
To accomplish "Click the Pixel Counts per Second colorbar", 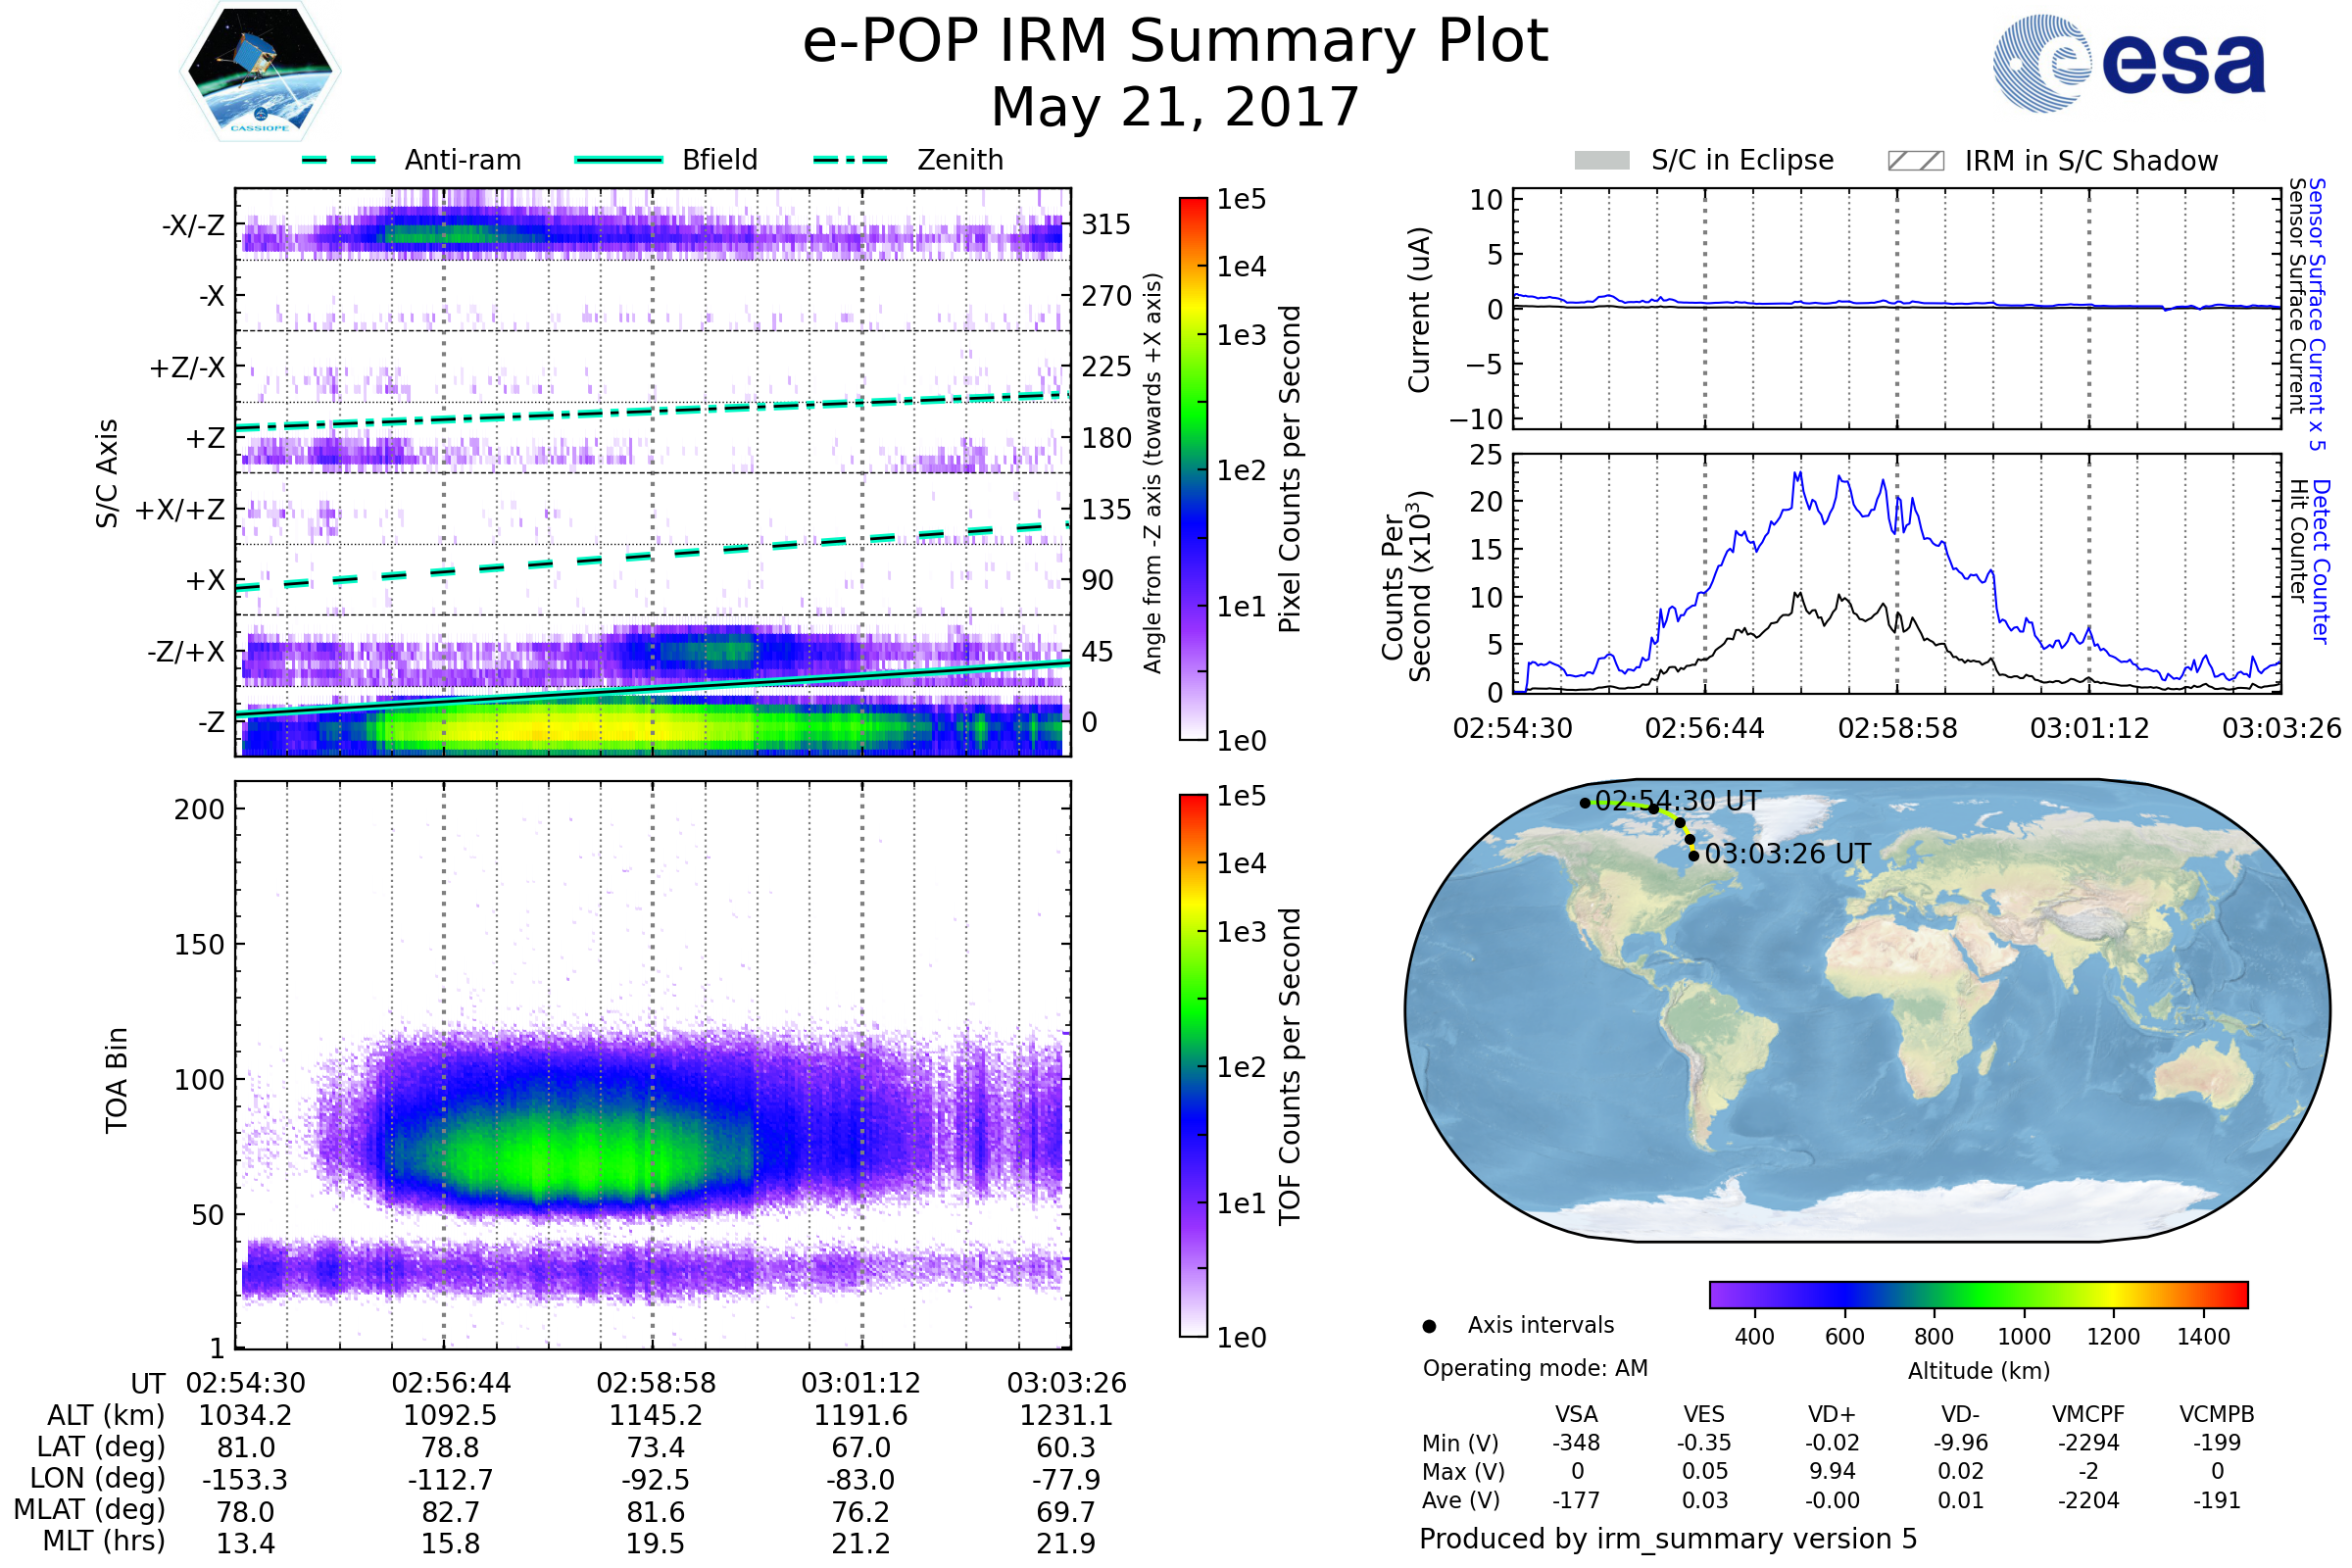I will (1193, 468).
